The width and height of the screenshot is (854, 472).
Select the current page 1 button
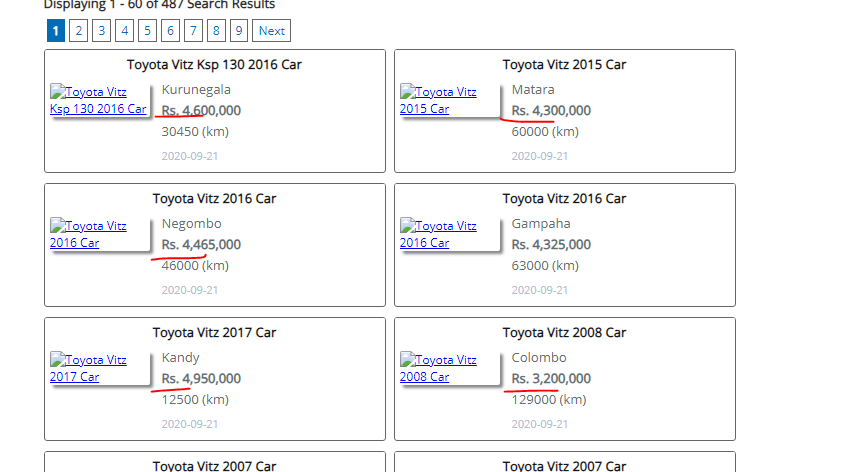[56, 30]
